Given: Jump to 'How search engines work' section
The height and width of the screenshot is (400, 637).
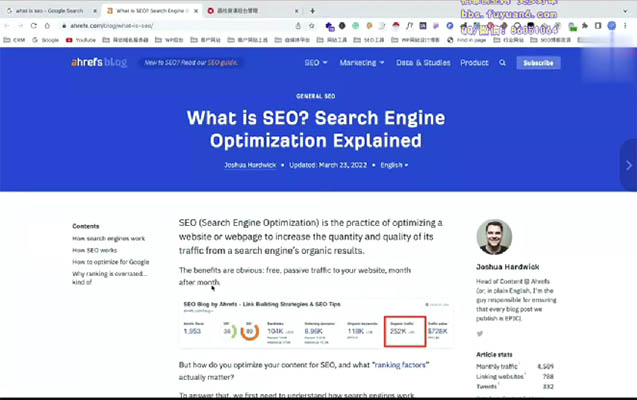Looking at the screenshot, I should pyautogui.click(x=108, y=239).
